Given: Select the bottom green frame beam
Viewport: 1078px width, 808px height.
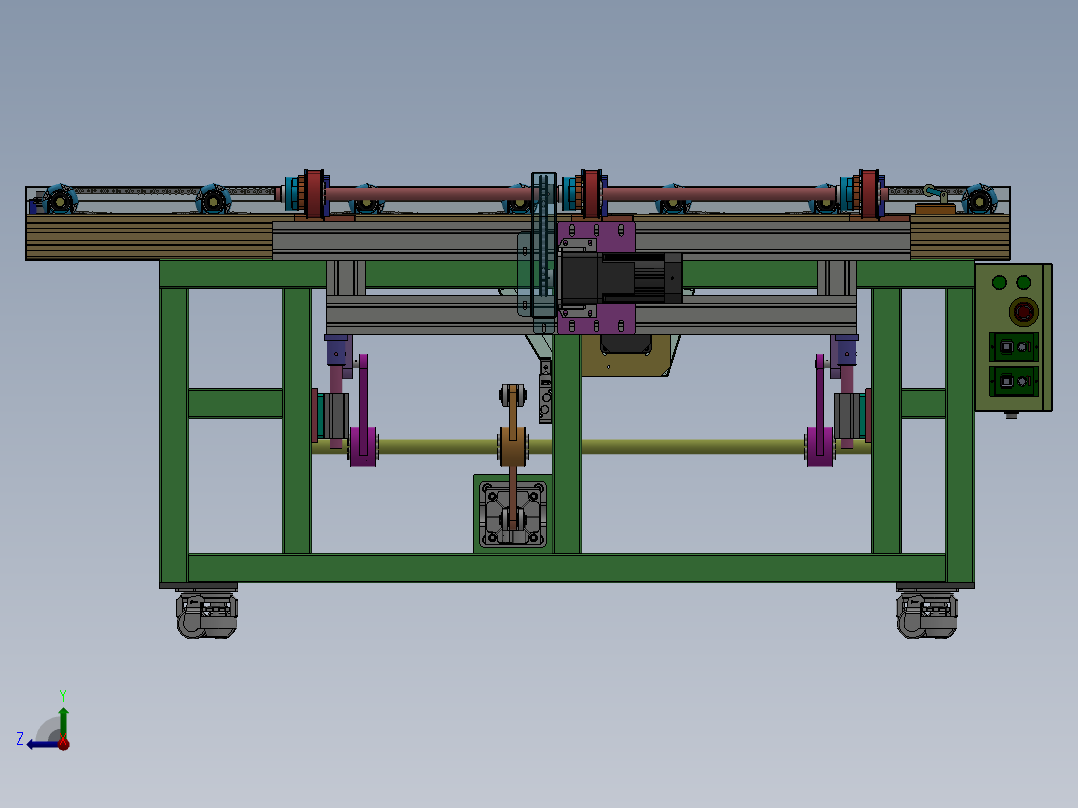Looking at the screenshot, I should click(x=566, y=568).
